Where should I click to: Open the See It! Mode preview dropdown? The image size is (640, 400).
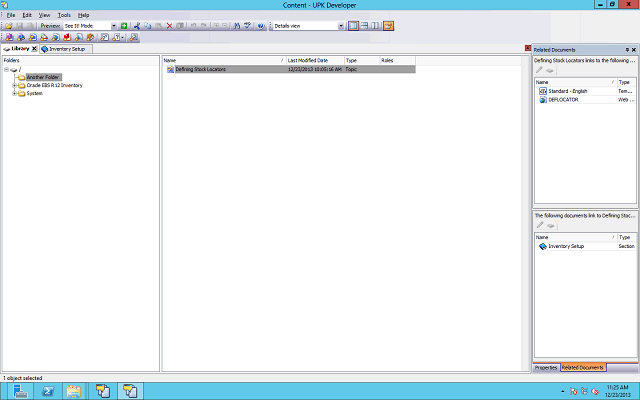pos(114,26)
